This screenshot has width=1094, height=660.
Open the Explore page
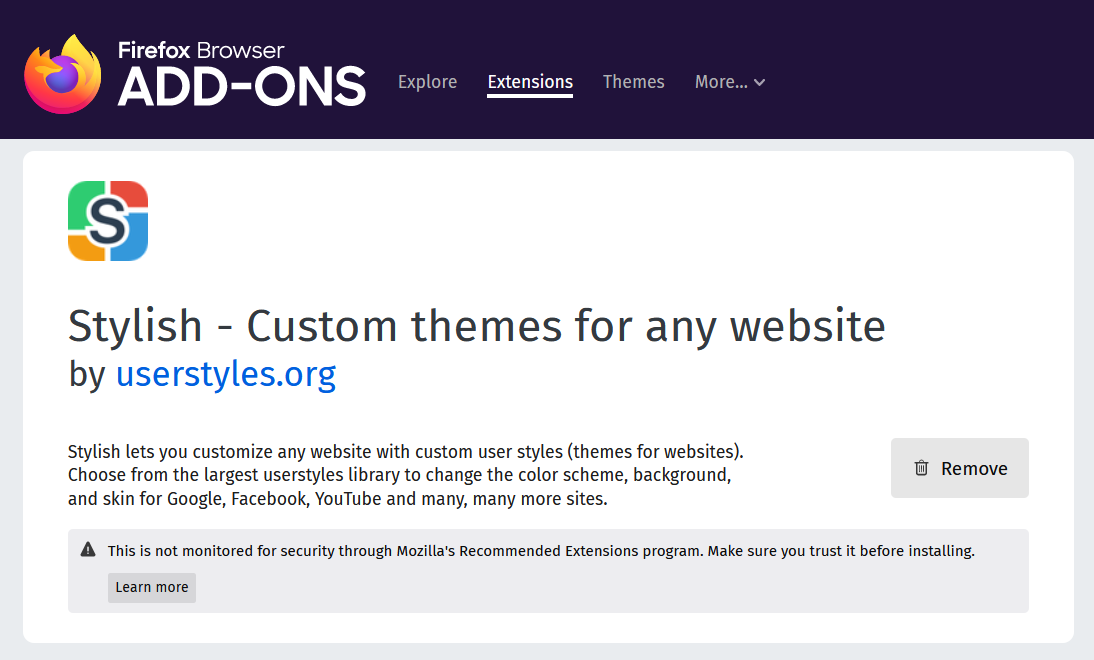(x=427, y=82)
